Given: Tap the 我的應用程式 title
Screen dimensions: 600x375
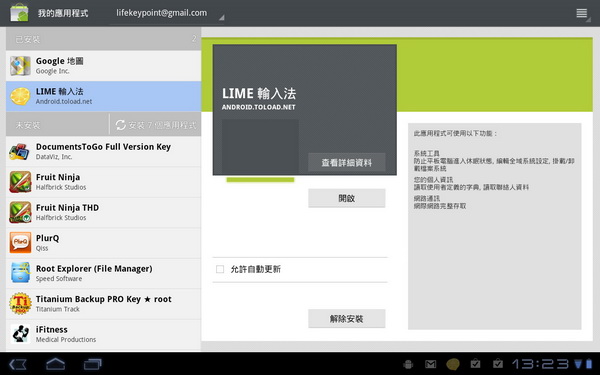Looking at the screenshot, I should pyautogui.click(x=63, y=13).
